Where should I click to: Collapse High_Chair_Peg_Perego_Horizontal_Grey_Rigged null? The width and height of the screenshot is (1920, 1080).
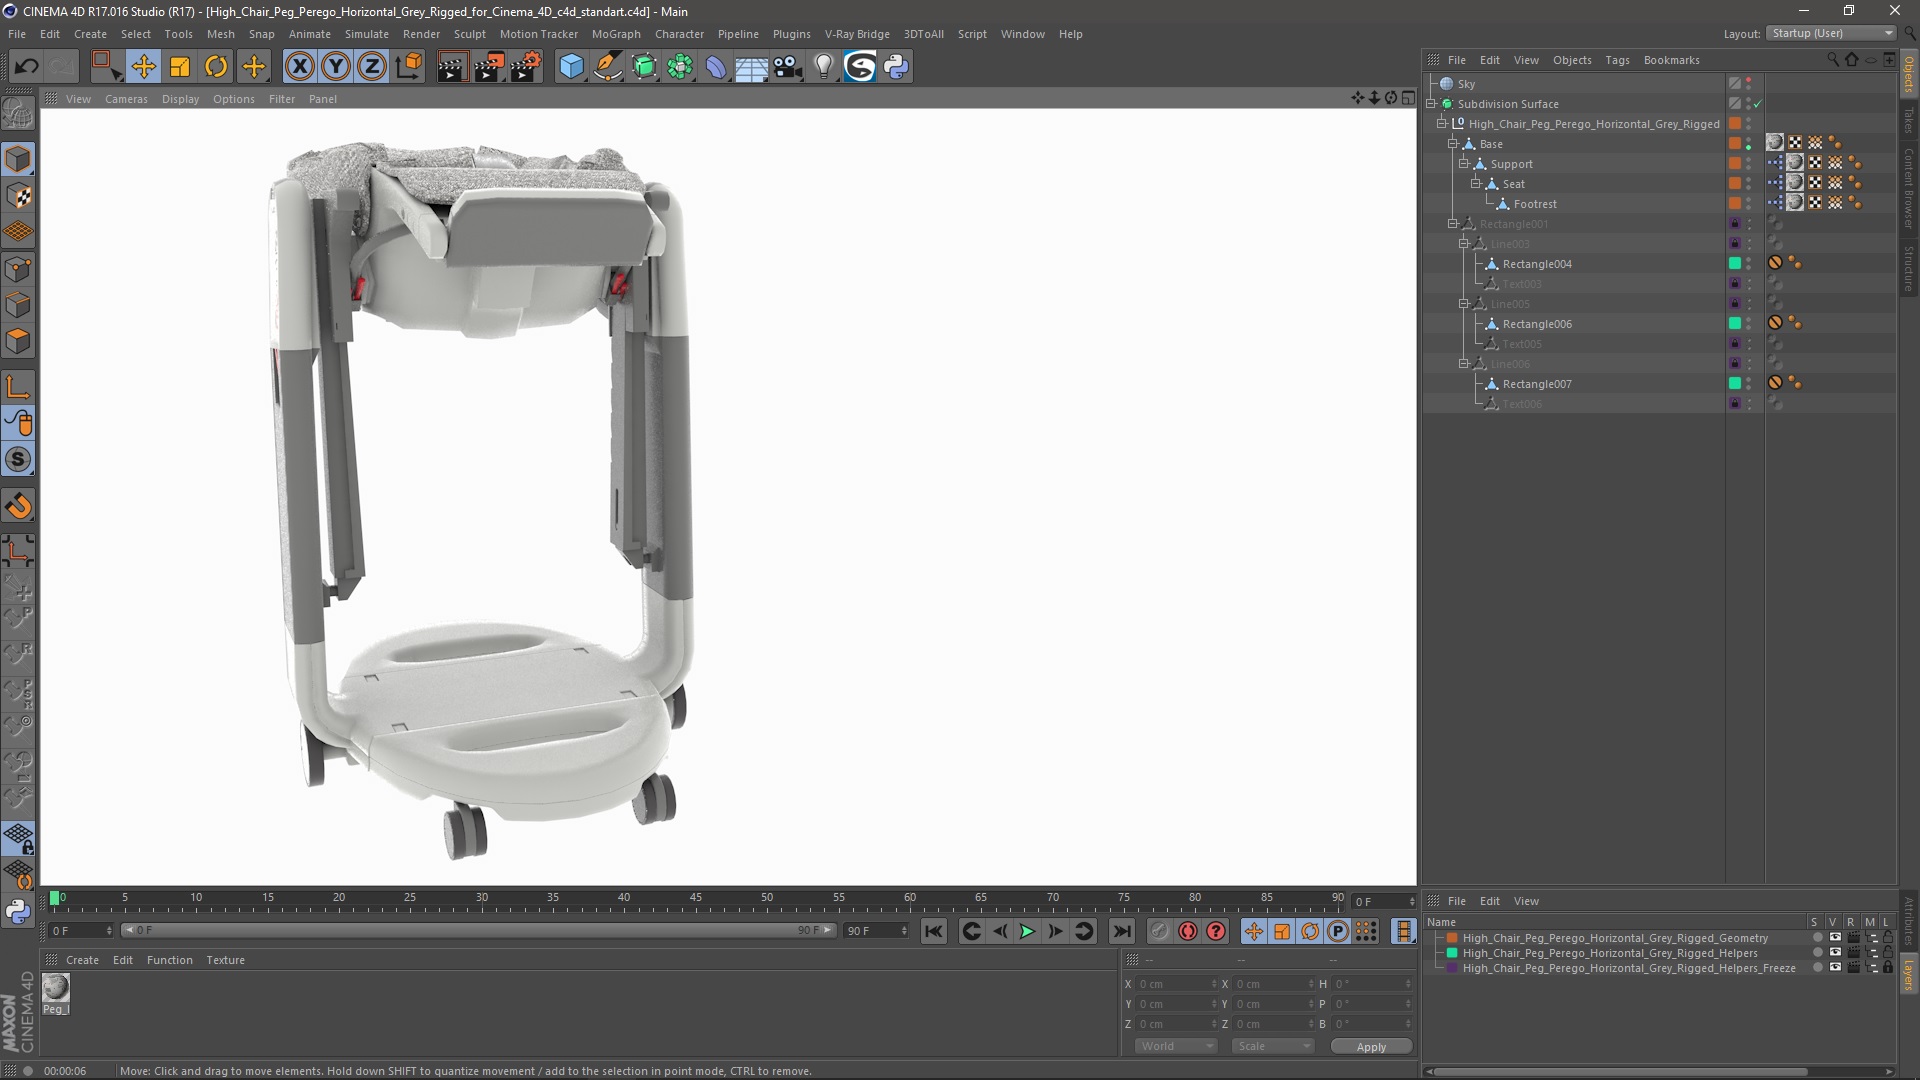(x=1442, y=124)
